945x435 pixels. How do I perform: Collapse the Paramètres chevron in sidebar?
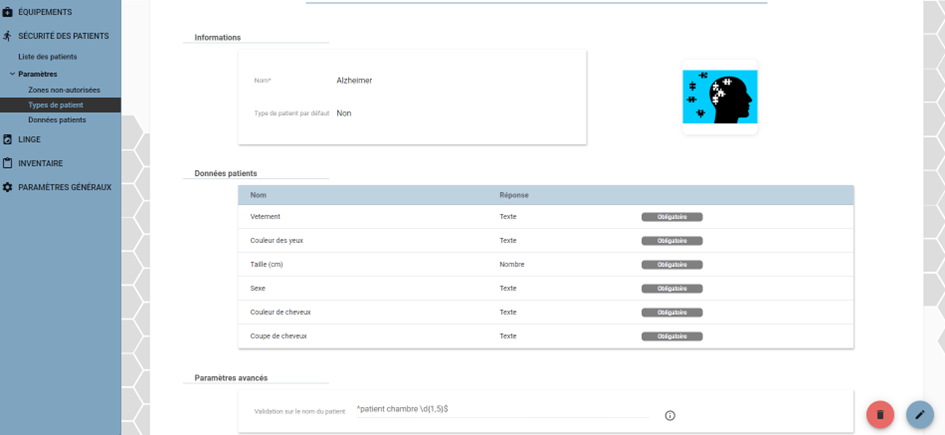click(12, 74)
